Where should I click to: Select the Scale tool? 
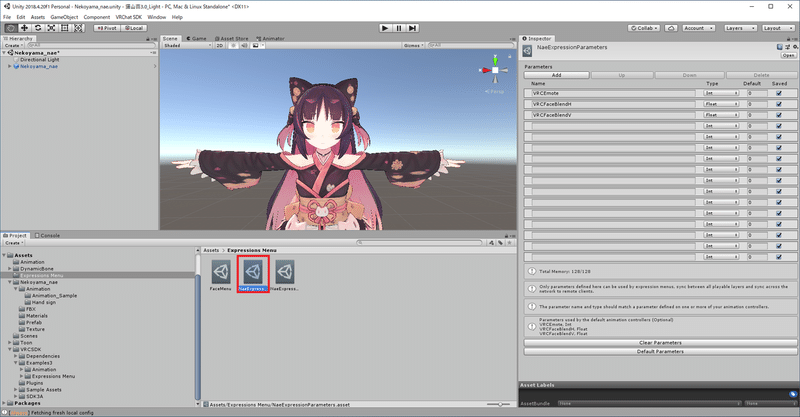pos(51,28)
